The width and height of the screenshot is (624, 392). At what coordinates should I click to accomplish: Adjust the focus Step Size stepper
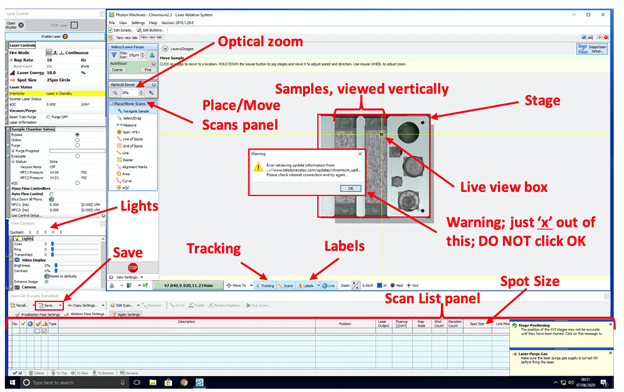point(143,55)
